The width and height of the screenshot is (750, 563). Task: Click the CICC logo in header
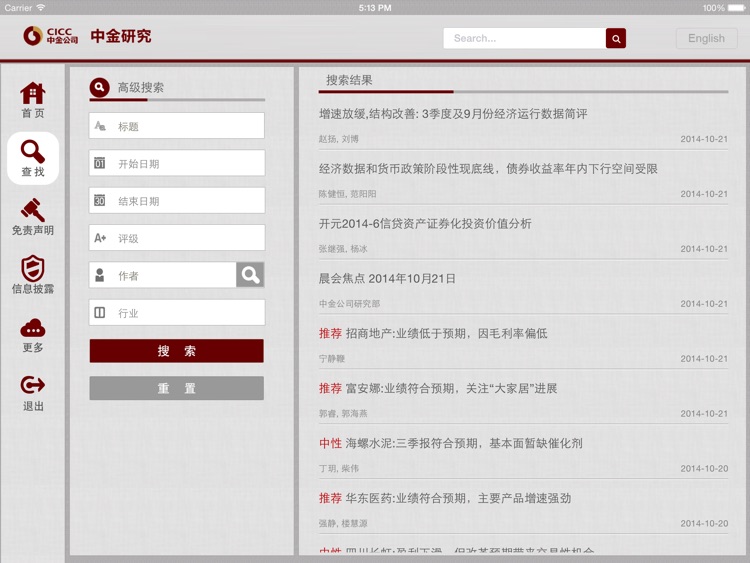[51, 36]
